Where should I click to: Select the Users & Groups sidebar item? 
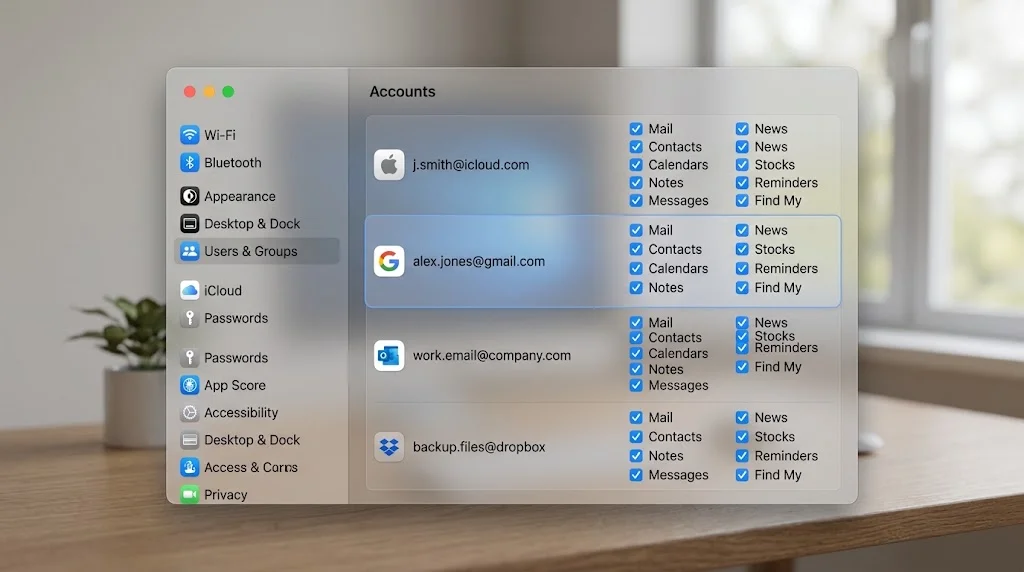(x=257, y=251)
